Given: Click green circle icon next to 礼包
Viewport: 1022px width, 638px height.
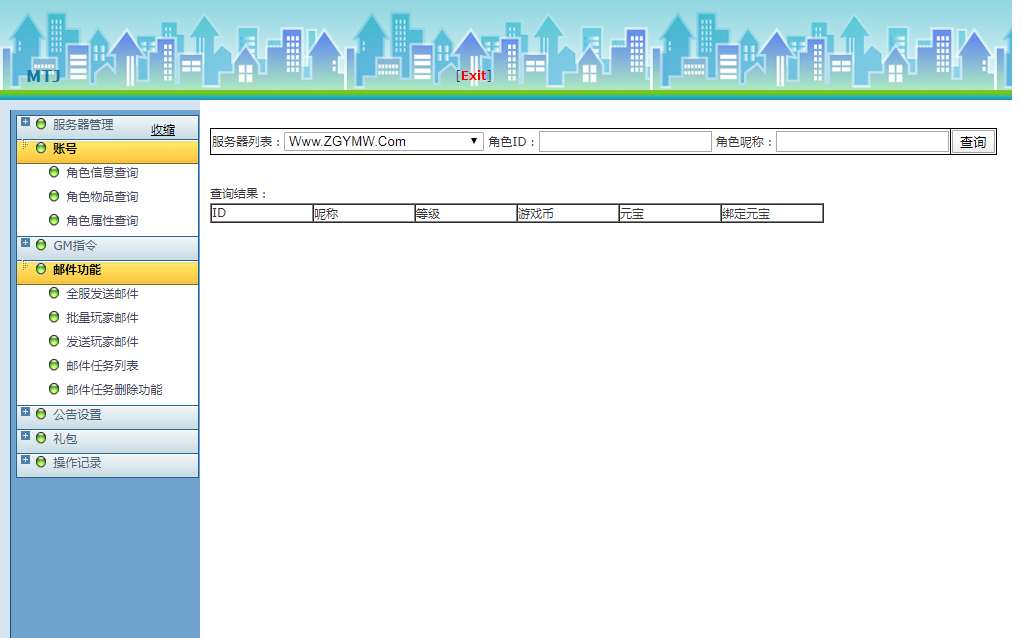Looking at the screenshot, I should tap(41, 438).
